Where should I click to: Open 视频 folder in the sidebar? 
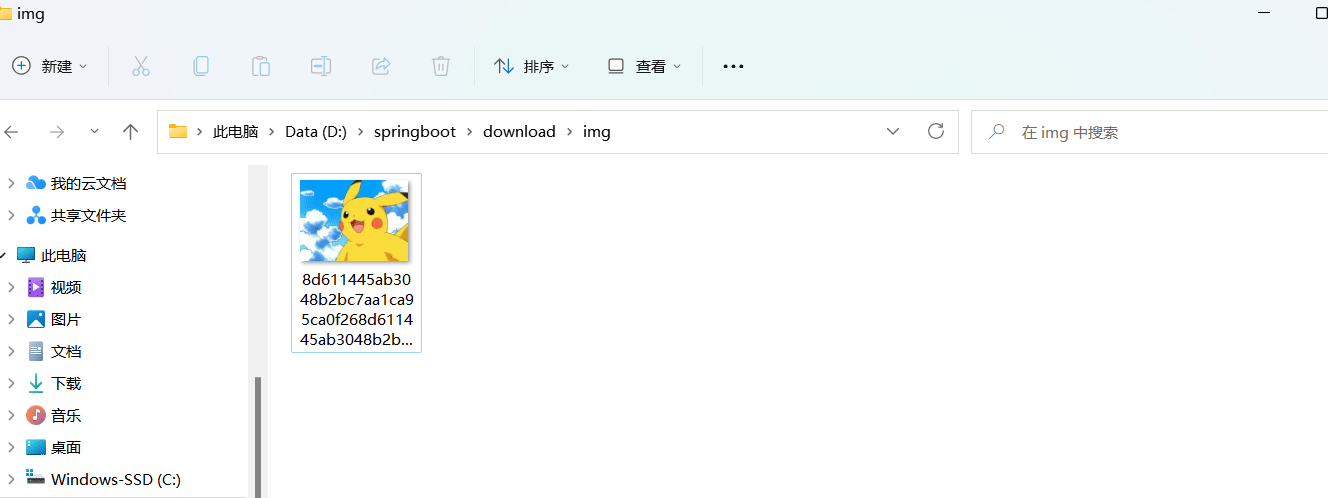66,287
